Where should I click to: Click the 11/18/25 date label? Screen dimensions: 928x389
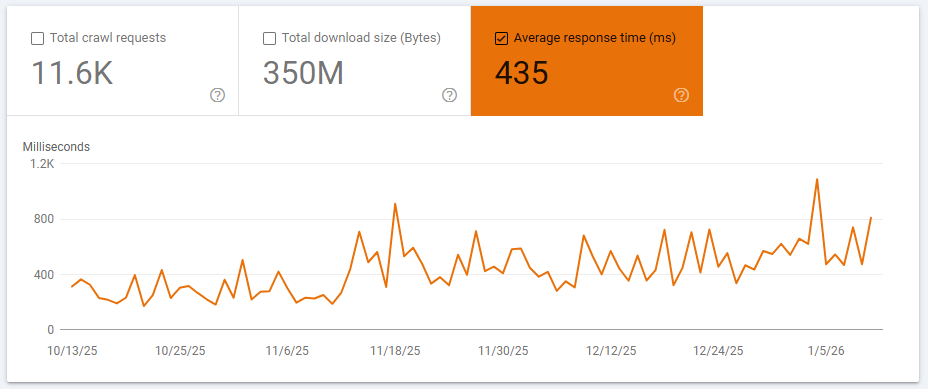click(x=395, y=351)
